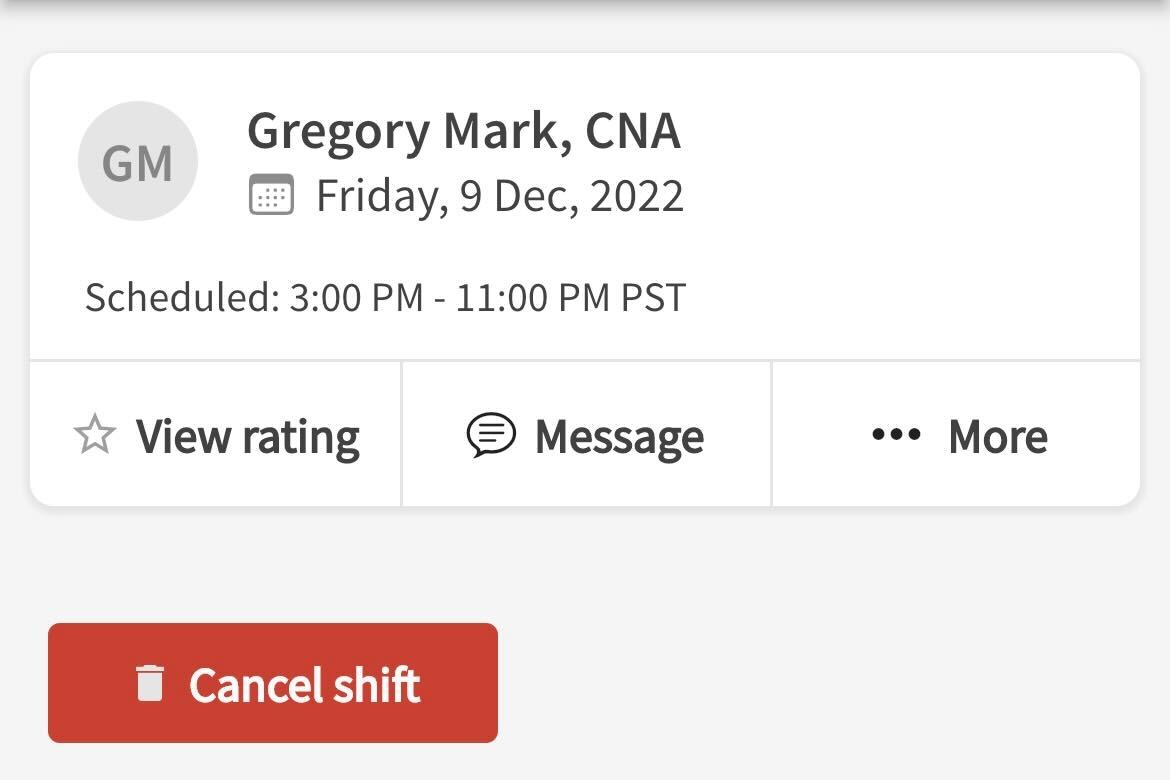
Task: Click the star icon for rating
Action: 95,436
